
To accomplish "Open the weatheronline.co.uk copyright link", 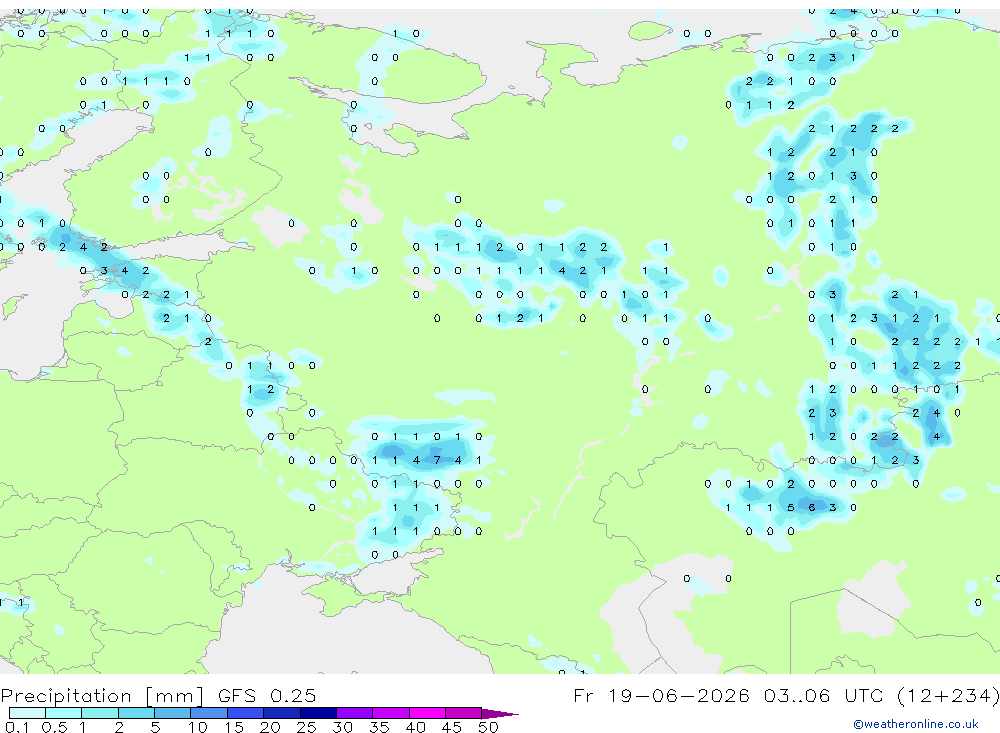I will tap(916, 724).
